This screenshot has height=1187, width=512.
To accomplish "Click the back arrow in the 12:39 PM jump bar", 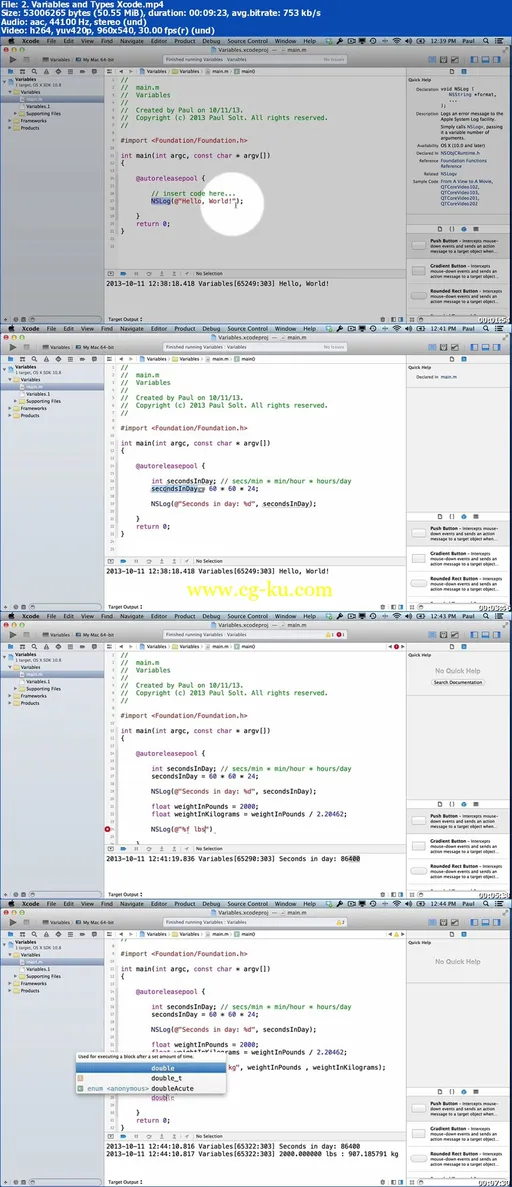I will click(121, 72).
